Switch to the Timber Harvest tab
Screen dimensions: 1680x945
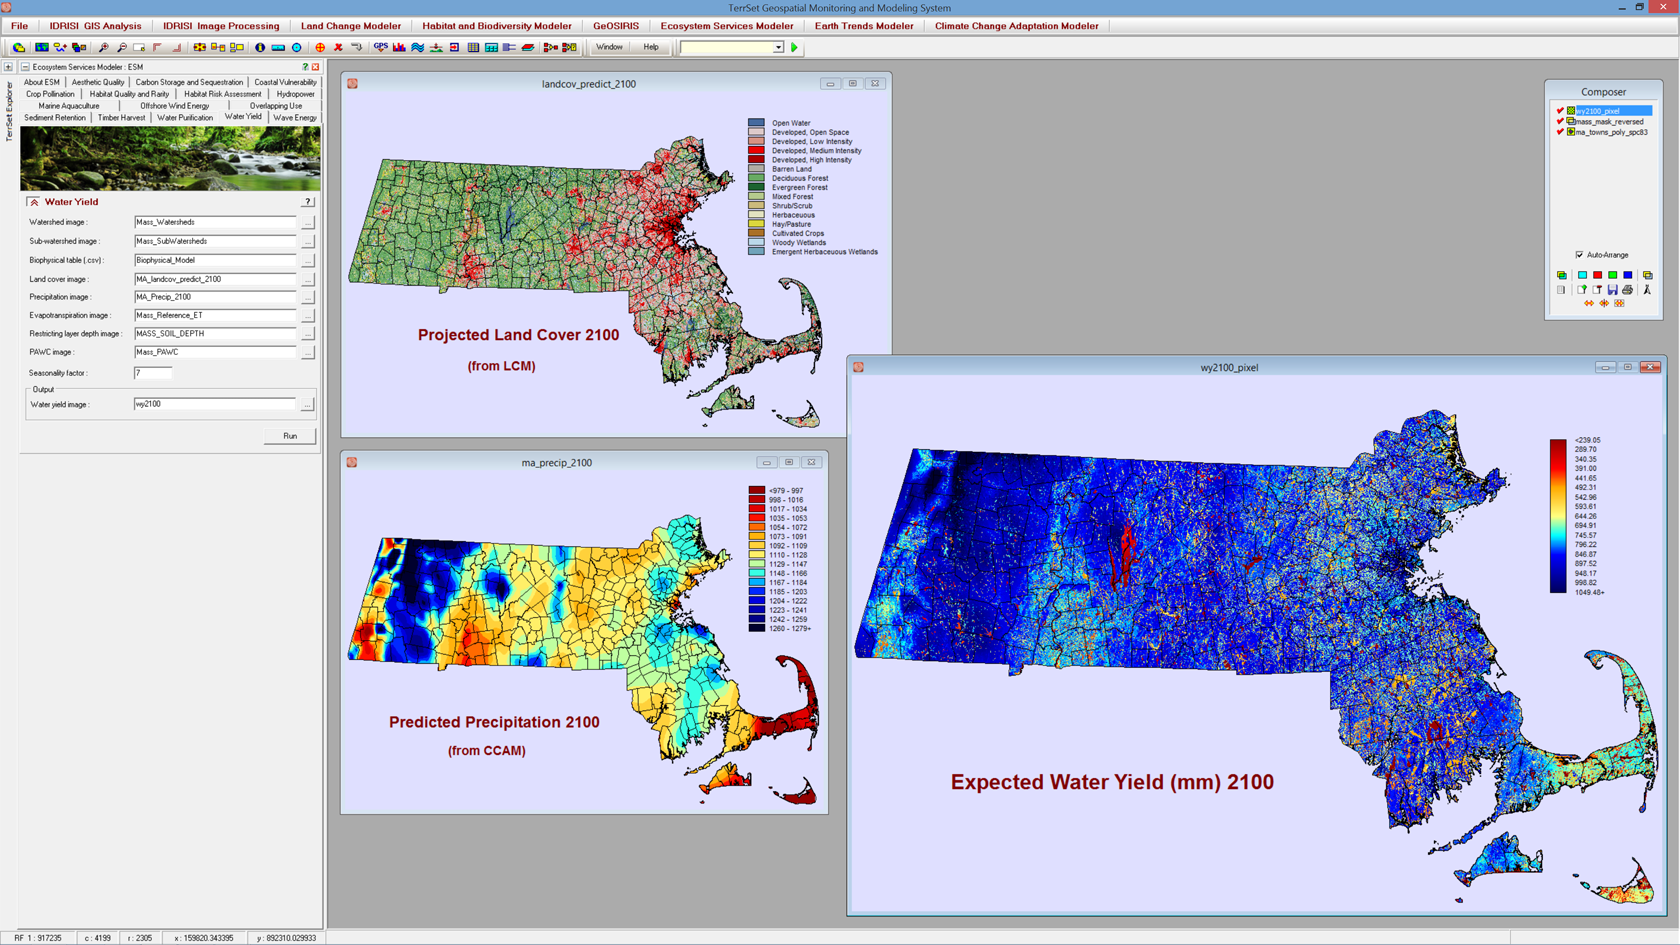121,117
